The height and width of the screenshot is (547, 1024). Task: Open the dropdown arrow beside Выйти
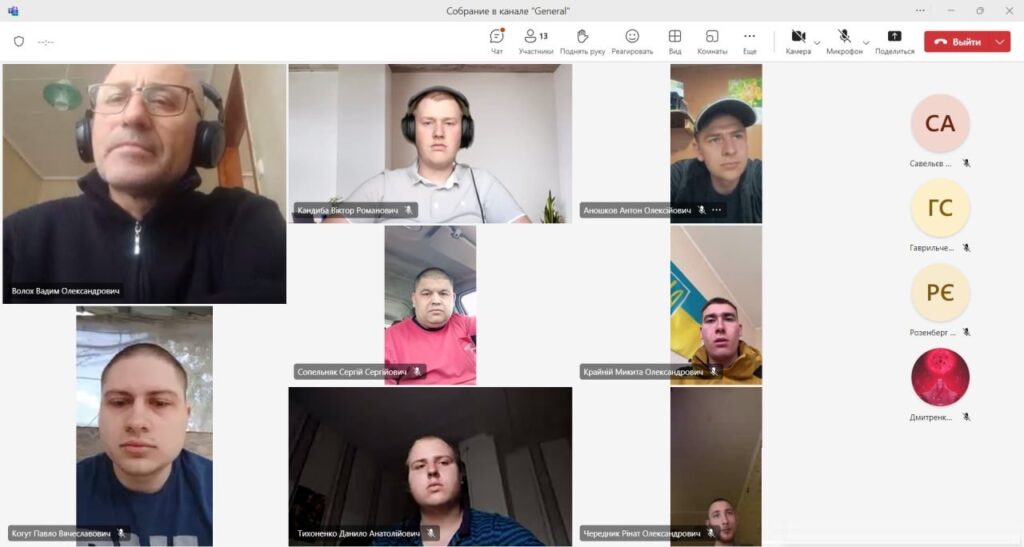[x=1000, y=41]
